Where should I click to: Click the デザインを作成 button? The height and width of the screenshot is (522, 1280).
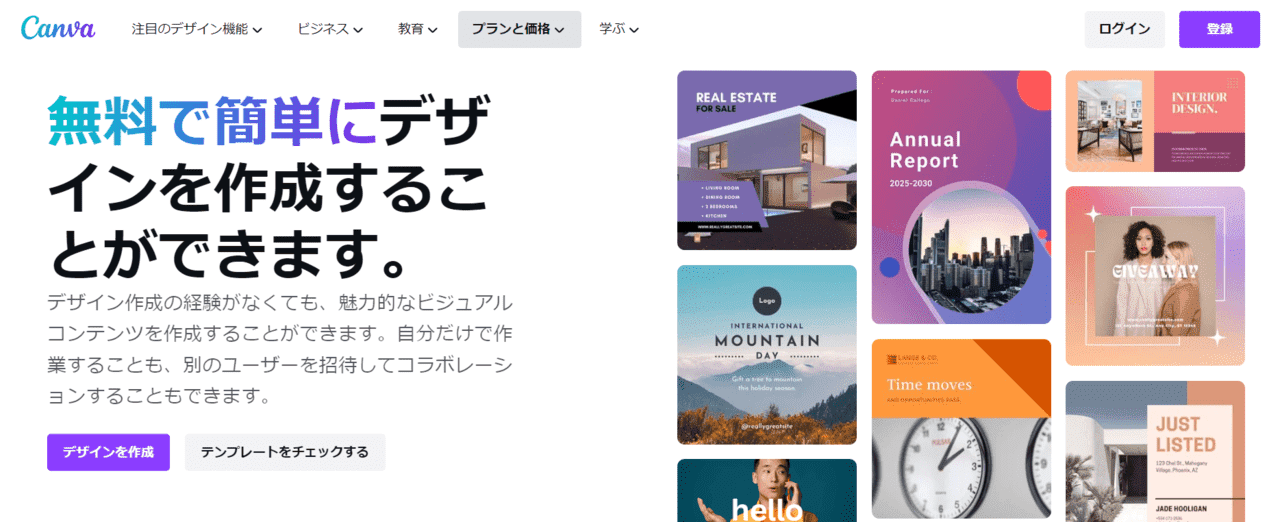pyautogui.click(x=108, y=452)
